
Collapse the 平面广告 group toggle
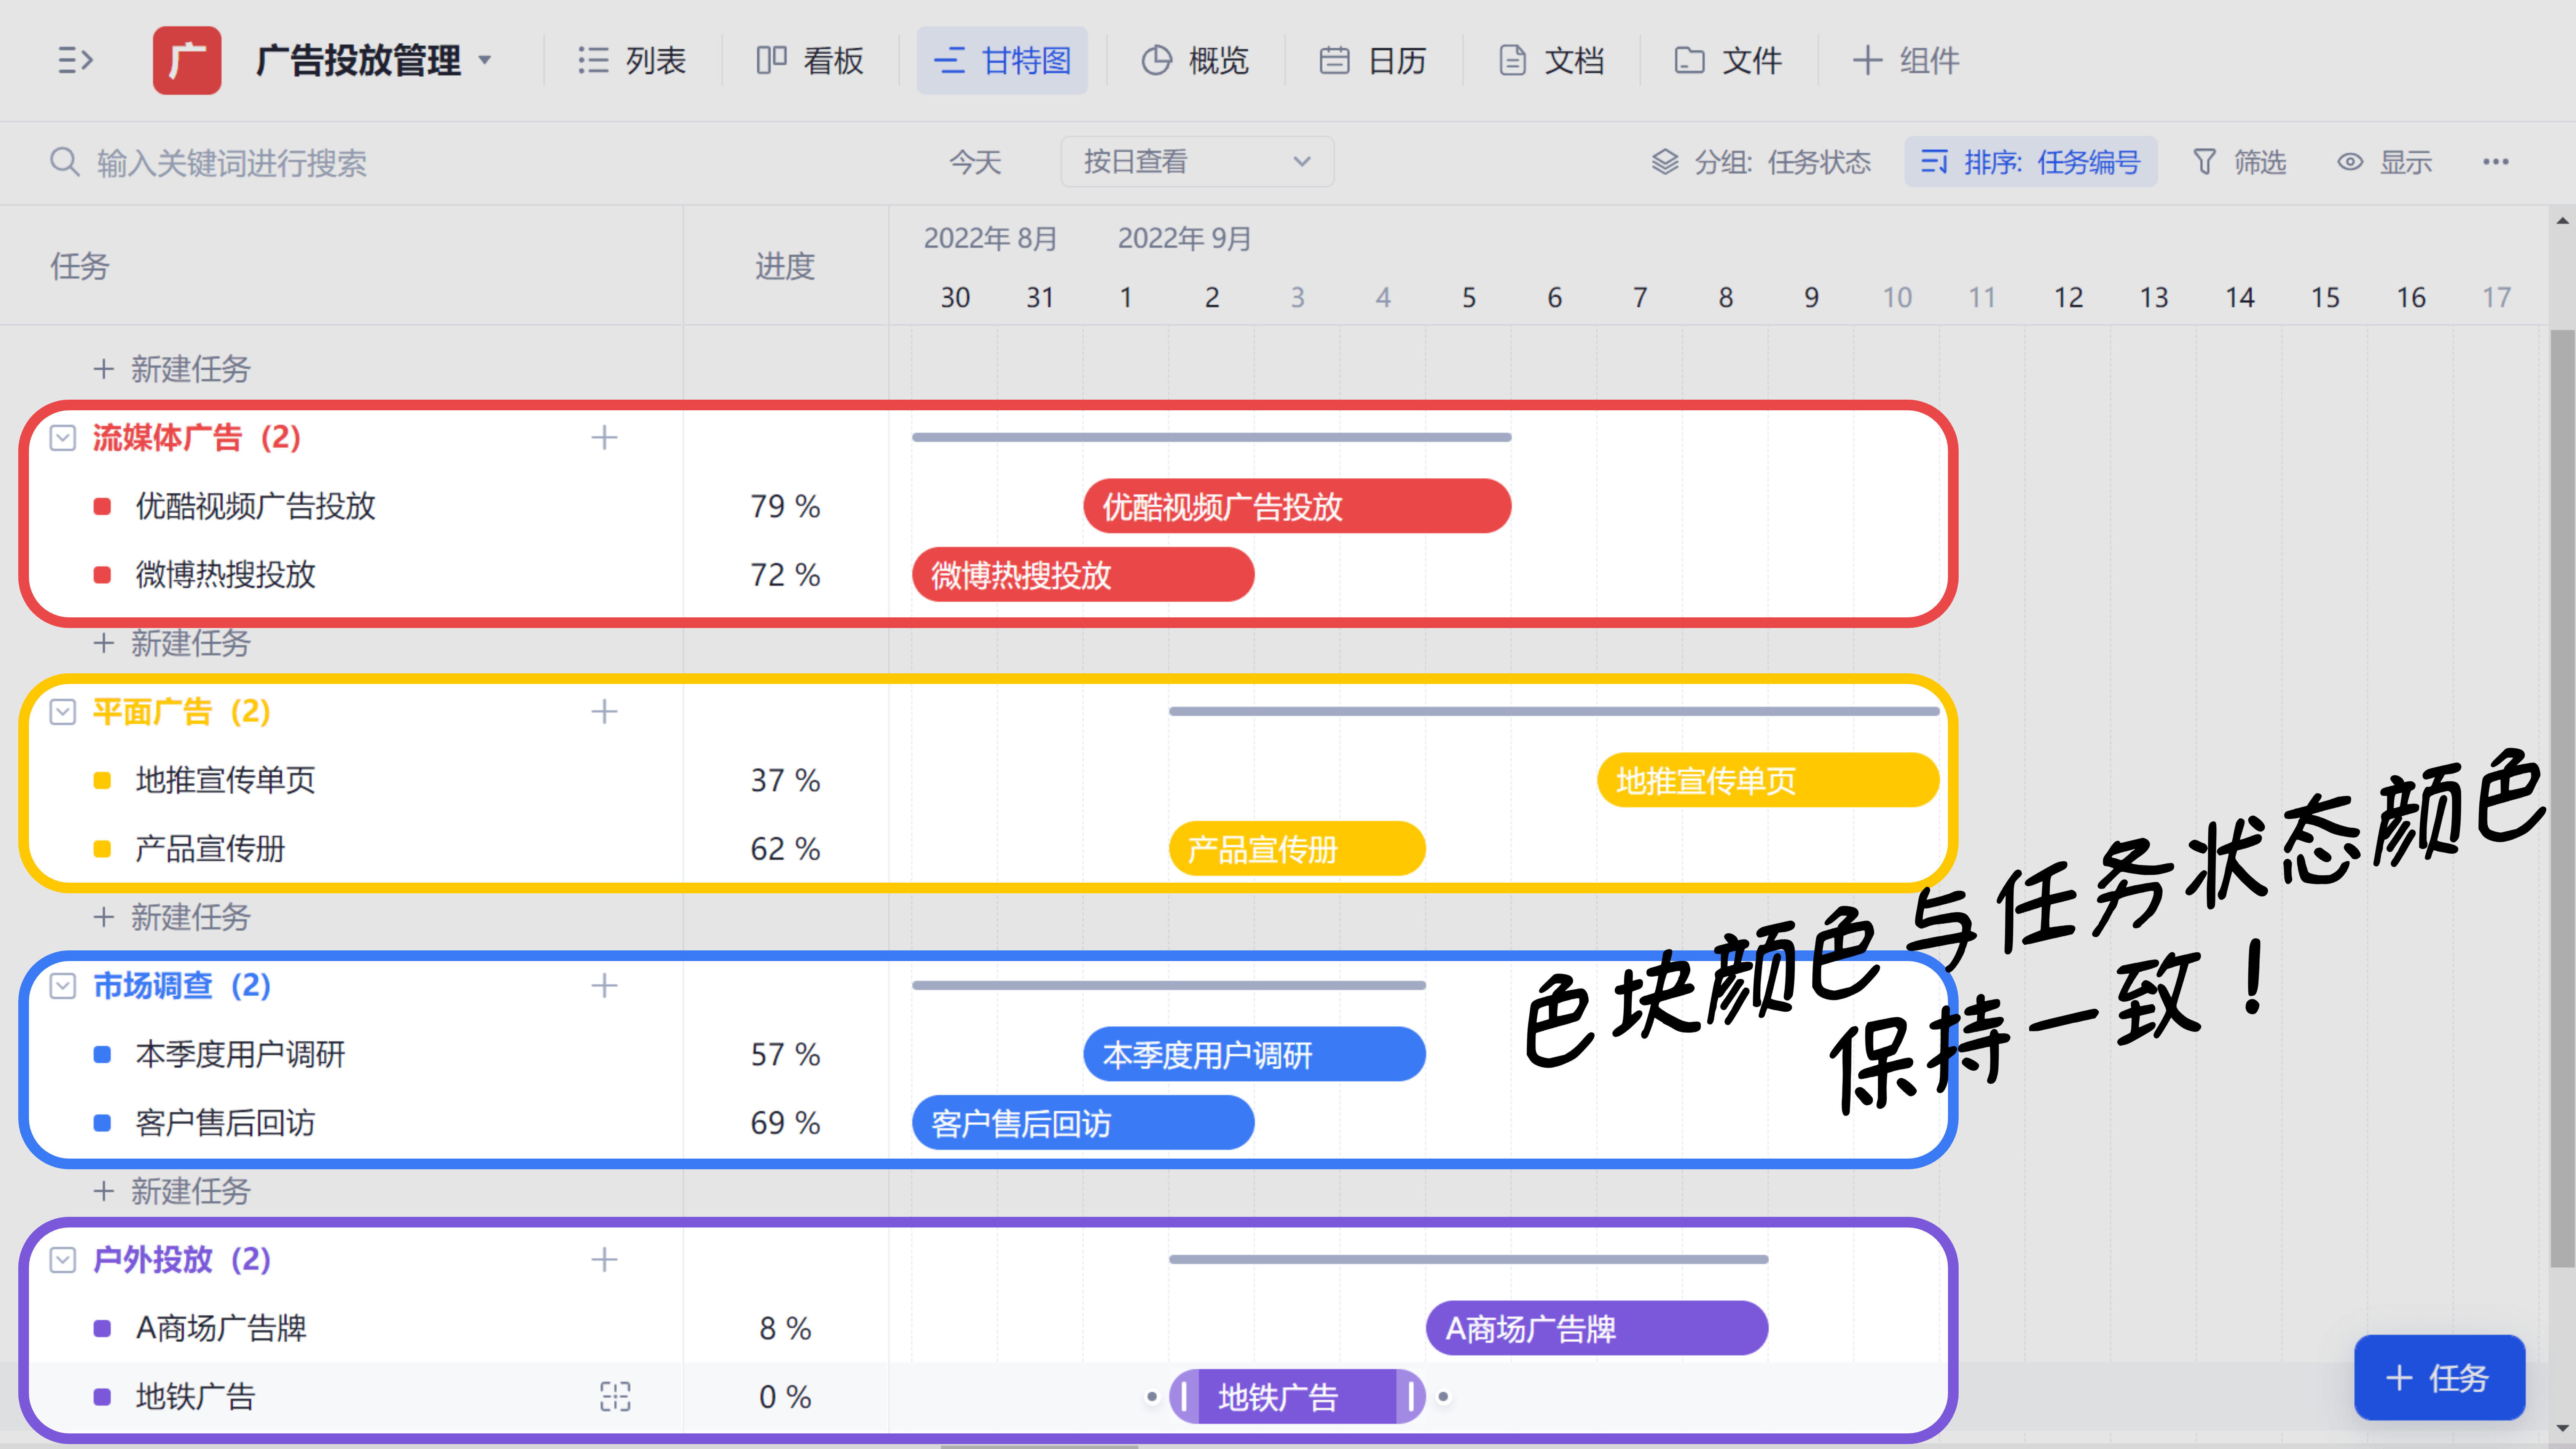(63, 712)
